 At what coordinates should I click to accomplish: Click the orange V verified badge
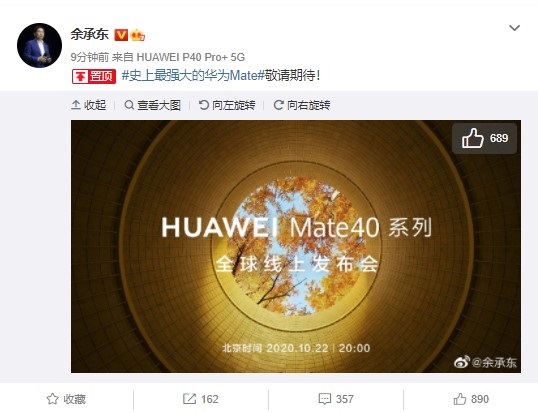121,35
